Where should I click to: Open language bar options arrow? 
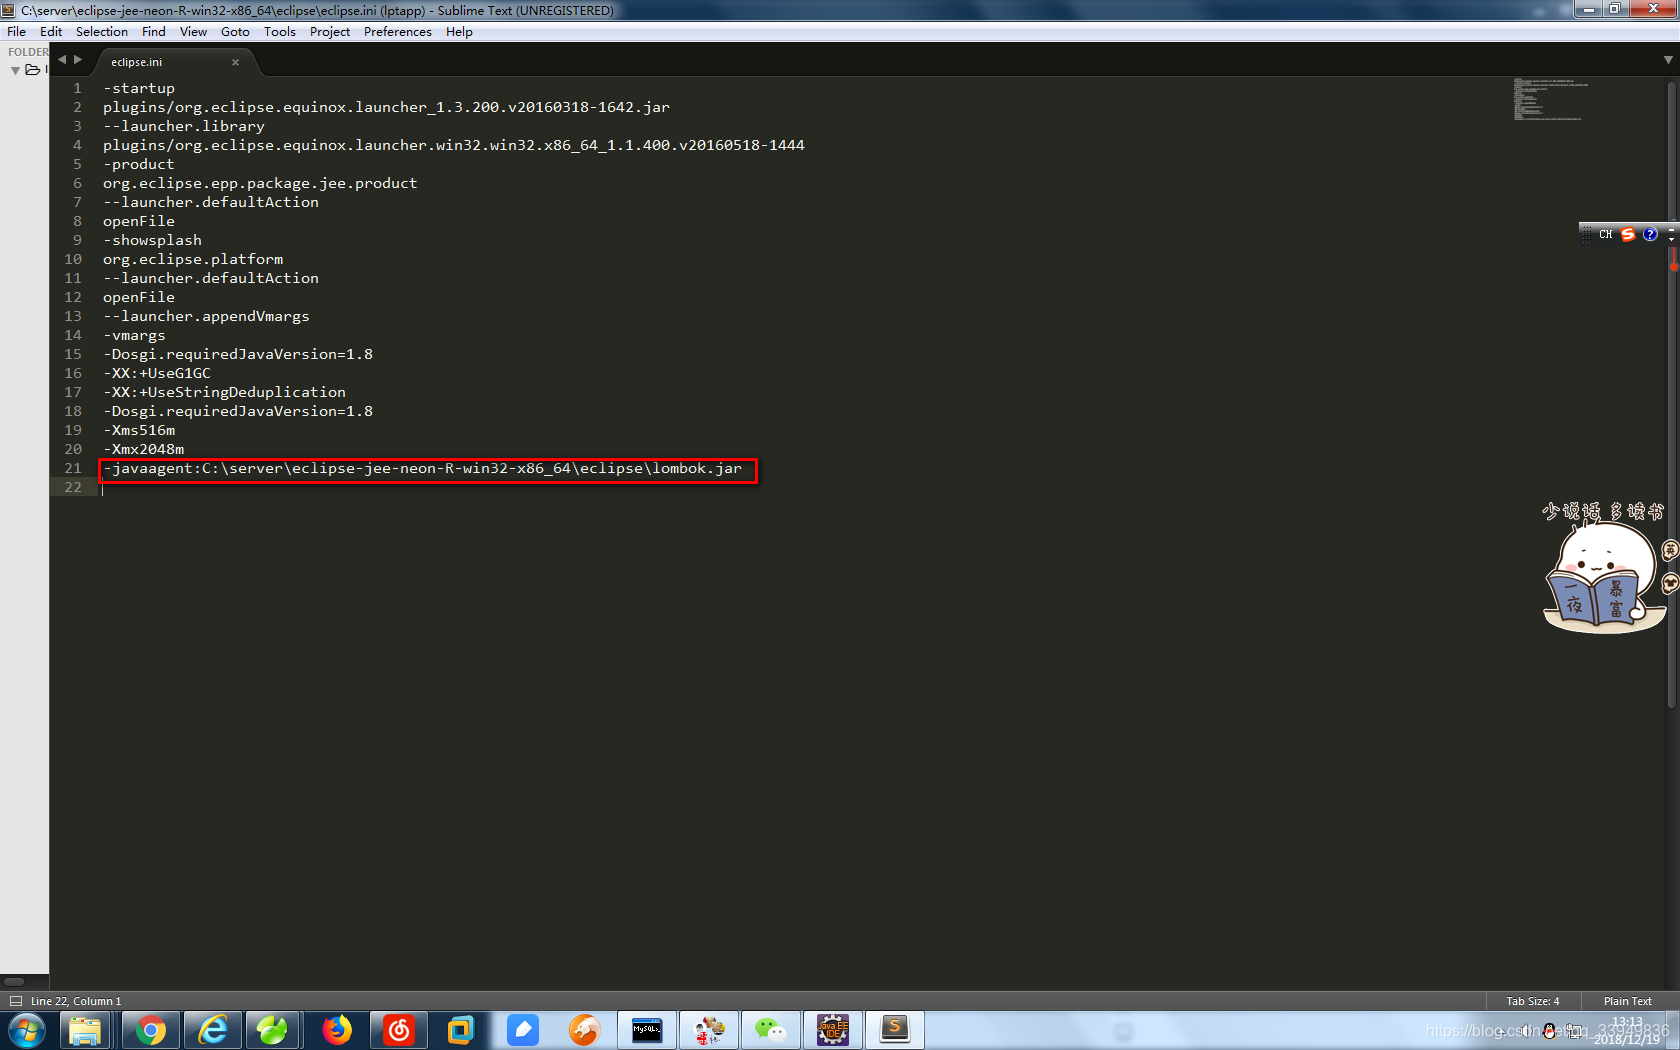tap(1670, 240)
